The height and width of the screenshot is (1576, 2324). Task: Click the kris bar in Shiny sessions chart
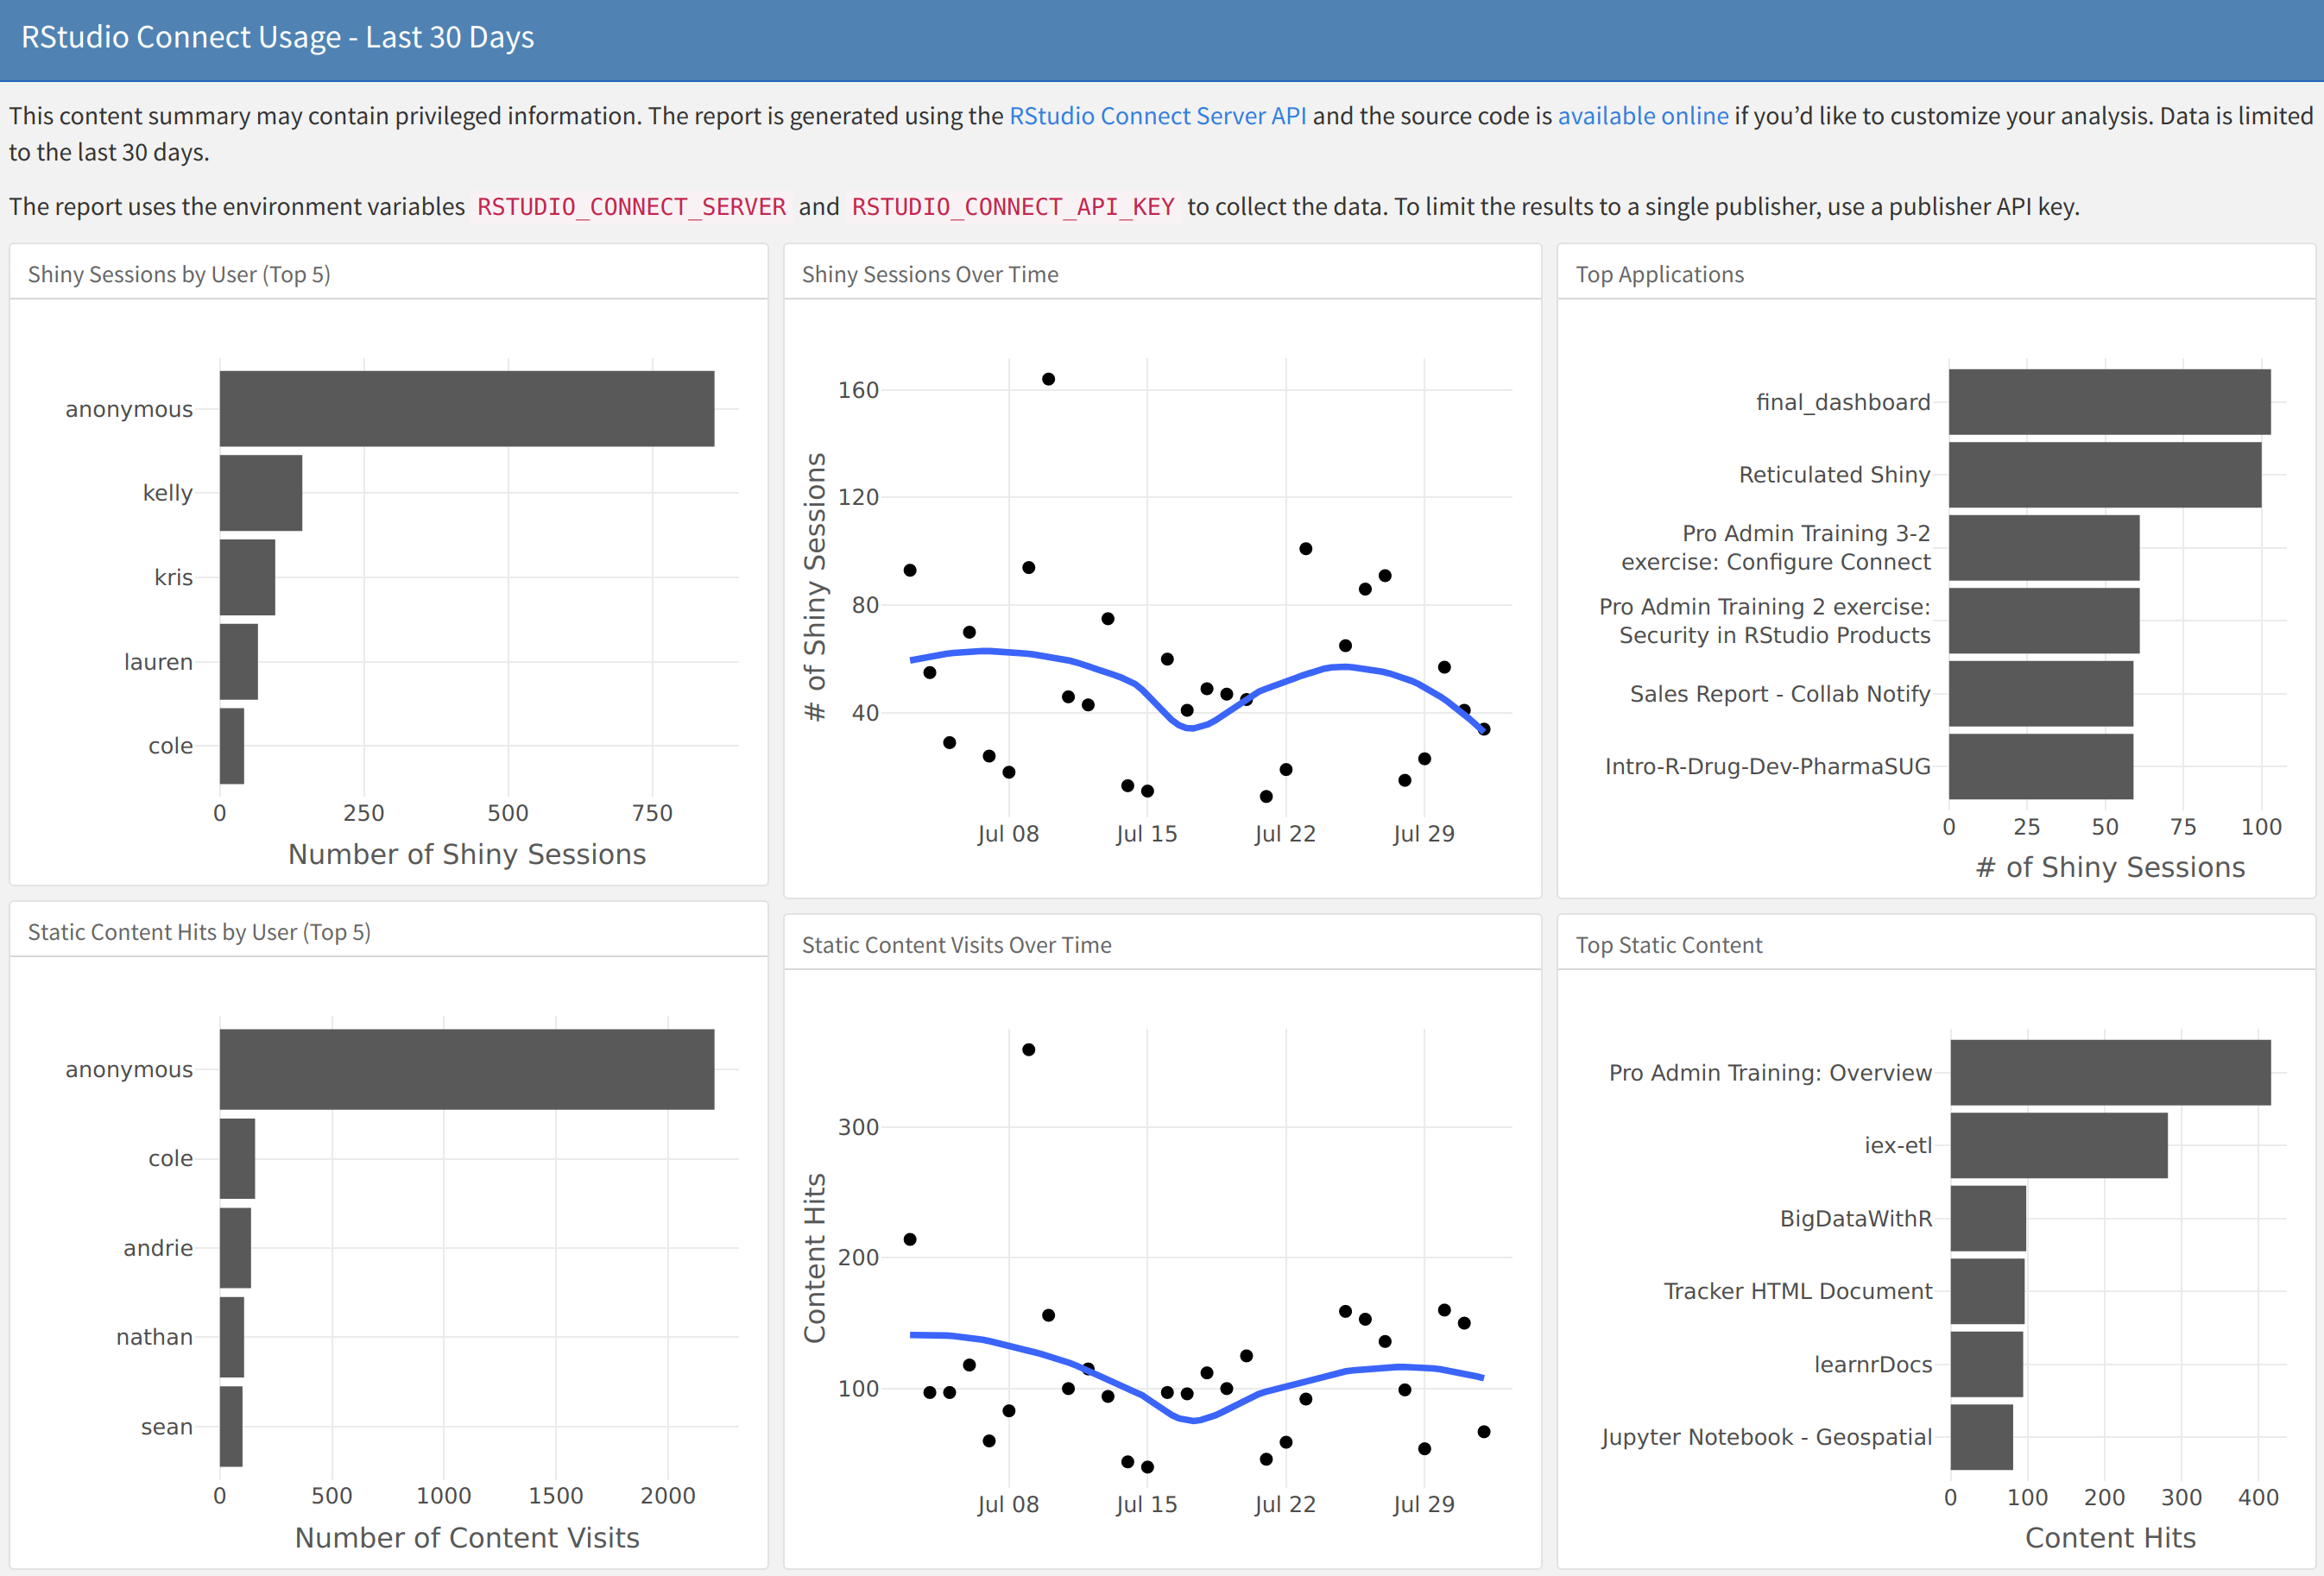247,577
